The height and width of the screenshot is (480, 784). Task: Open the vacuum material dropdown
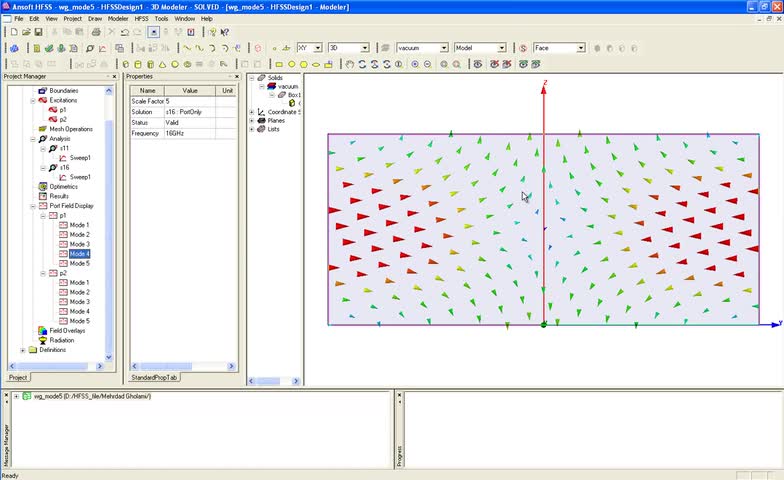[444, 48]
